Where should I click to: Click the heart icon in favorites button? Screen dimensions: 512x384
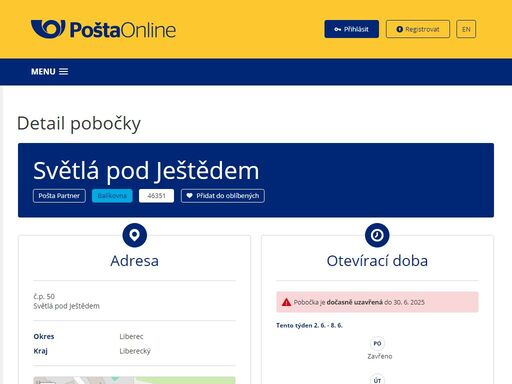189,196
